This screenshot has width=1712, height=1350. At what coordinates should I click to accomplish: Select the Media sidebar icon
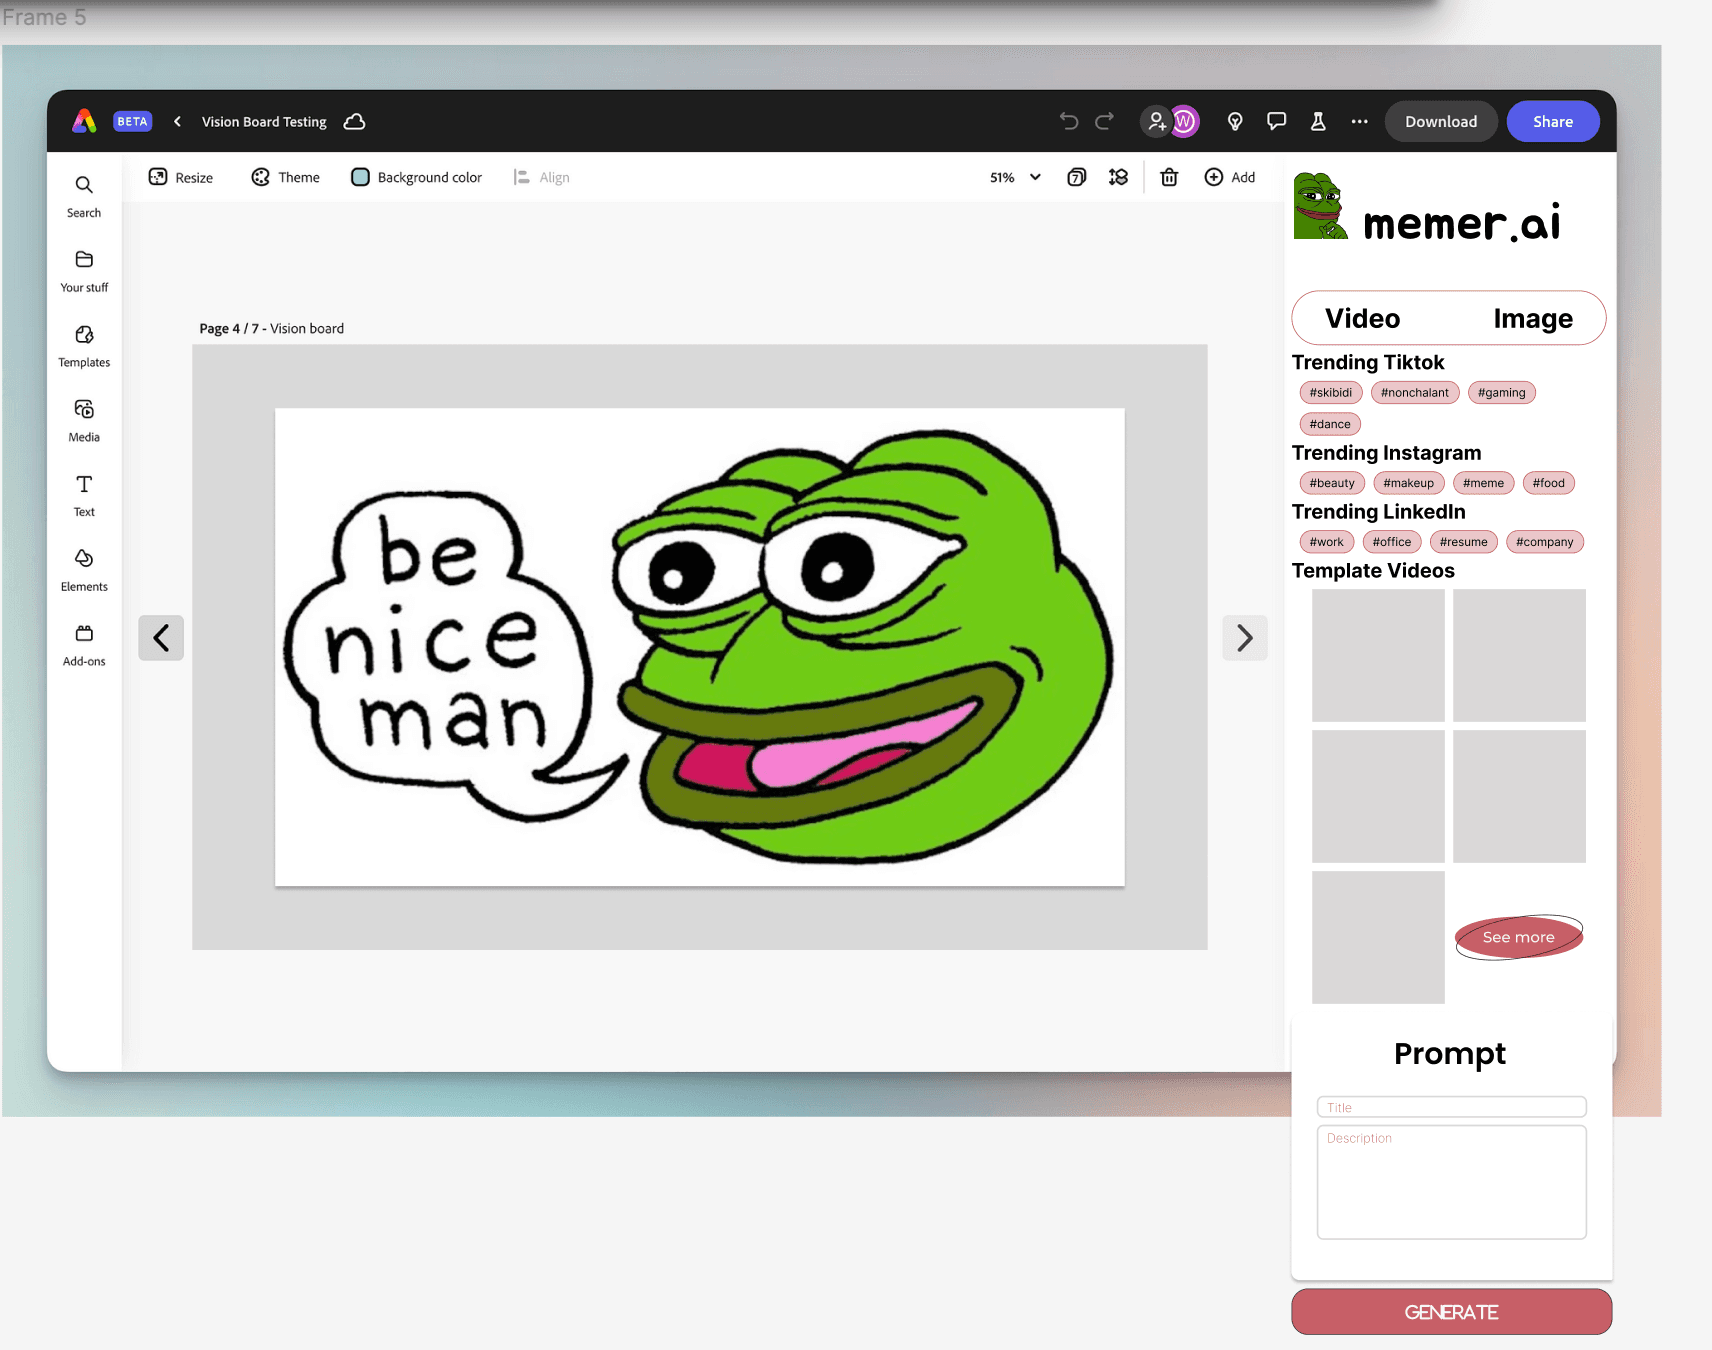tap(83, 420)
